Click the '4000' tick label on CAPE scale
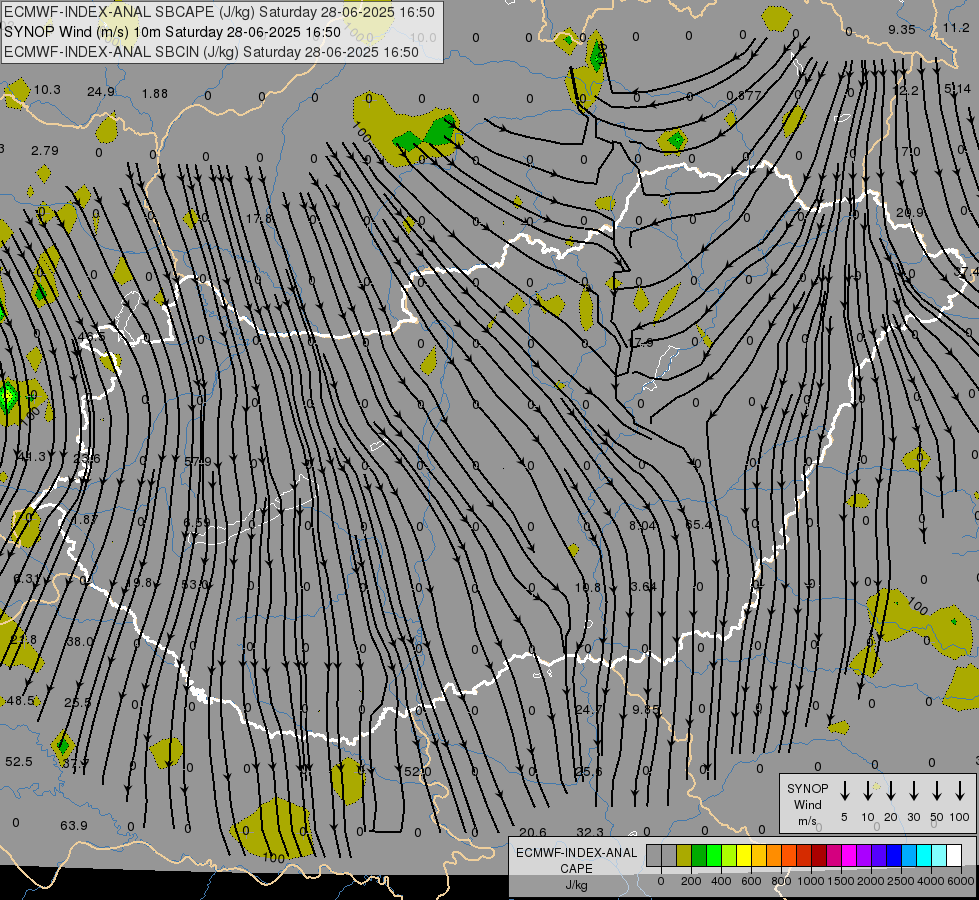The image size is (979, 900). pyautogui.click(x=930, y=881)
